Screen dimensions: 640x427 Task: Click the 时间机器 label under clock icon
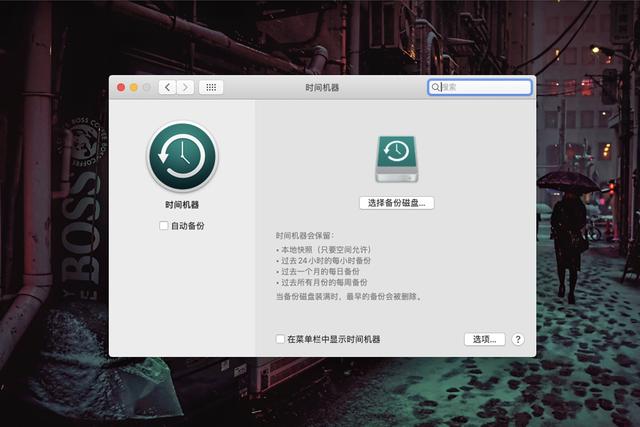(182, 205)
